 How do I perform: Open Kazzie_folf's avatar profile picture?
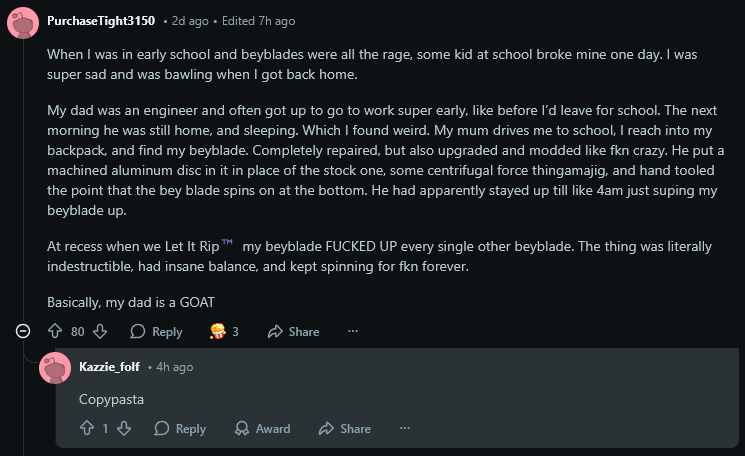[55, 367]
